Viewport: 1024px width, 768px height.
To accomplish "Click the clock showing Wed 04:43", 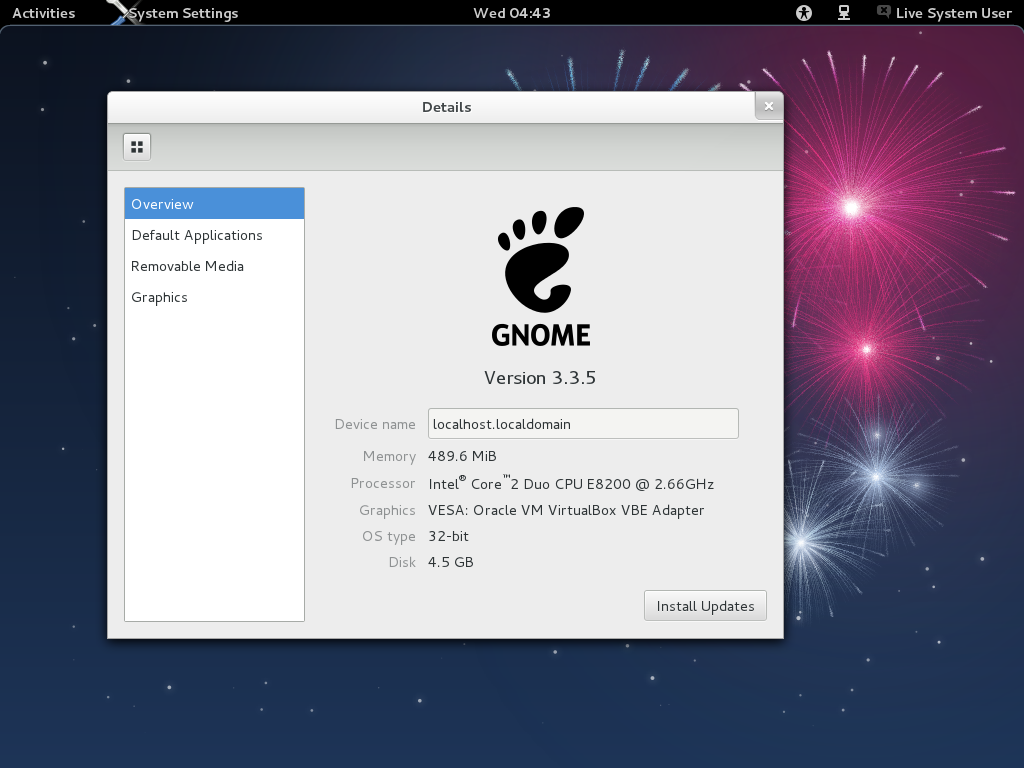I will [x=511, y=13].
